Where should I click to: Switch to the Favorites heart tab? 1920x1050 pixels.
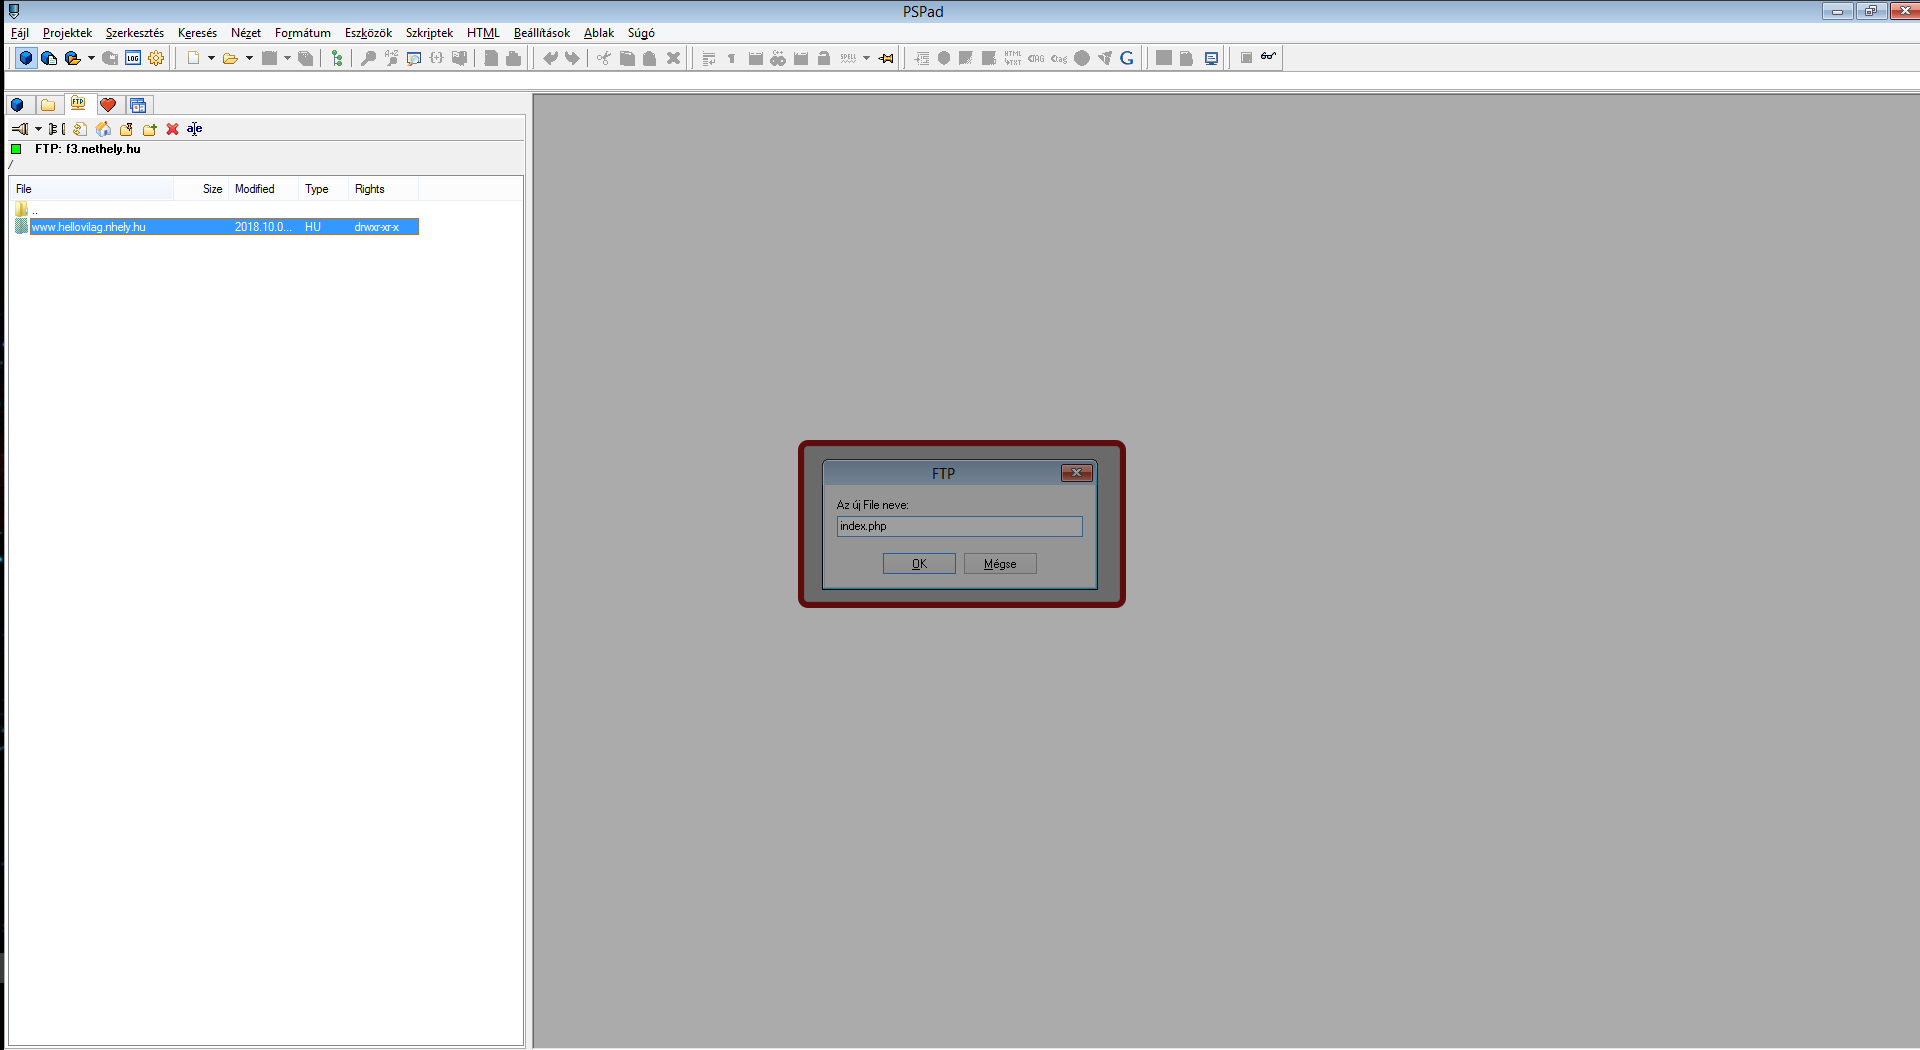[108, 105]
